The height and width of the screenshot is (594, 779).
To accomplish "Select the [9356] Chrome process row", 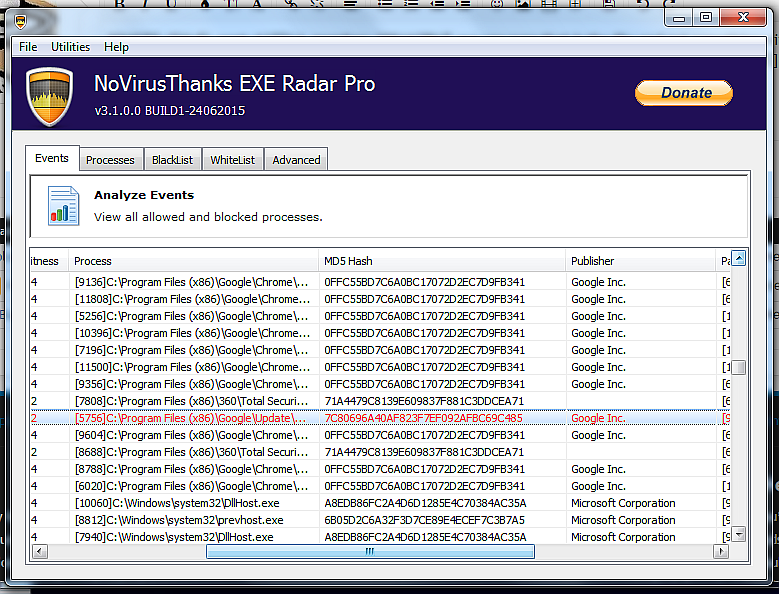I will 380,384.
